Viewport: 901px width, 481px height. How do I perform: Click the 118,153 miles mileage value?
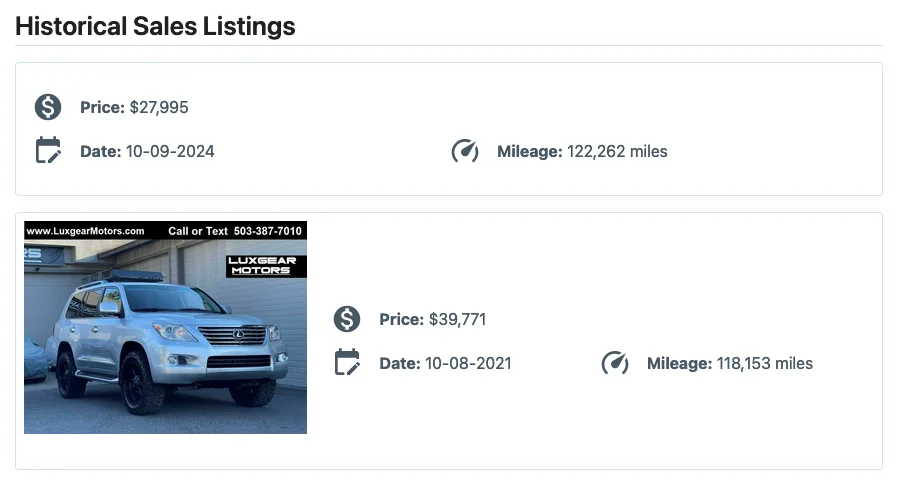click(765, 364)
